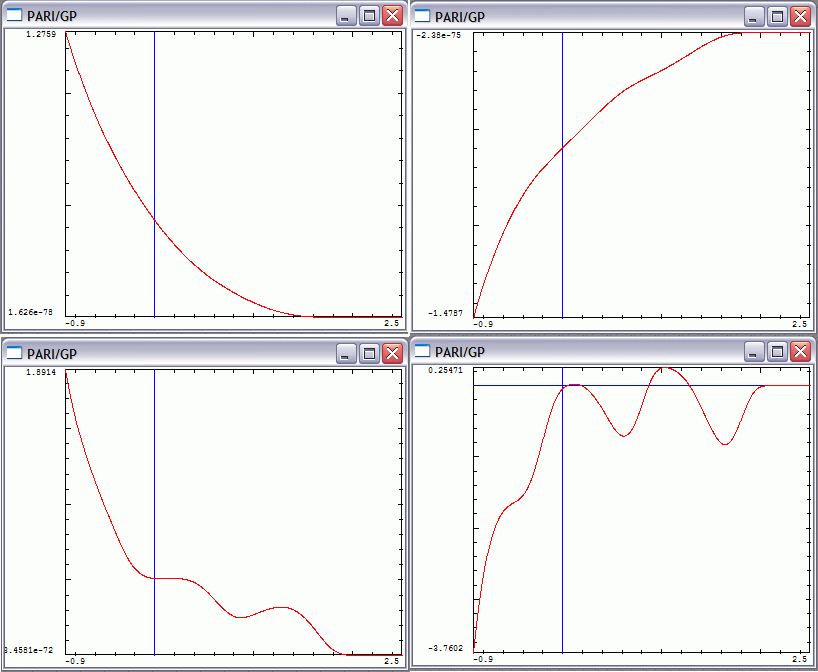
Task: Click the 2.5 axis label in the -1.4787 plot
Action: pos(799,325)
